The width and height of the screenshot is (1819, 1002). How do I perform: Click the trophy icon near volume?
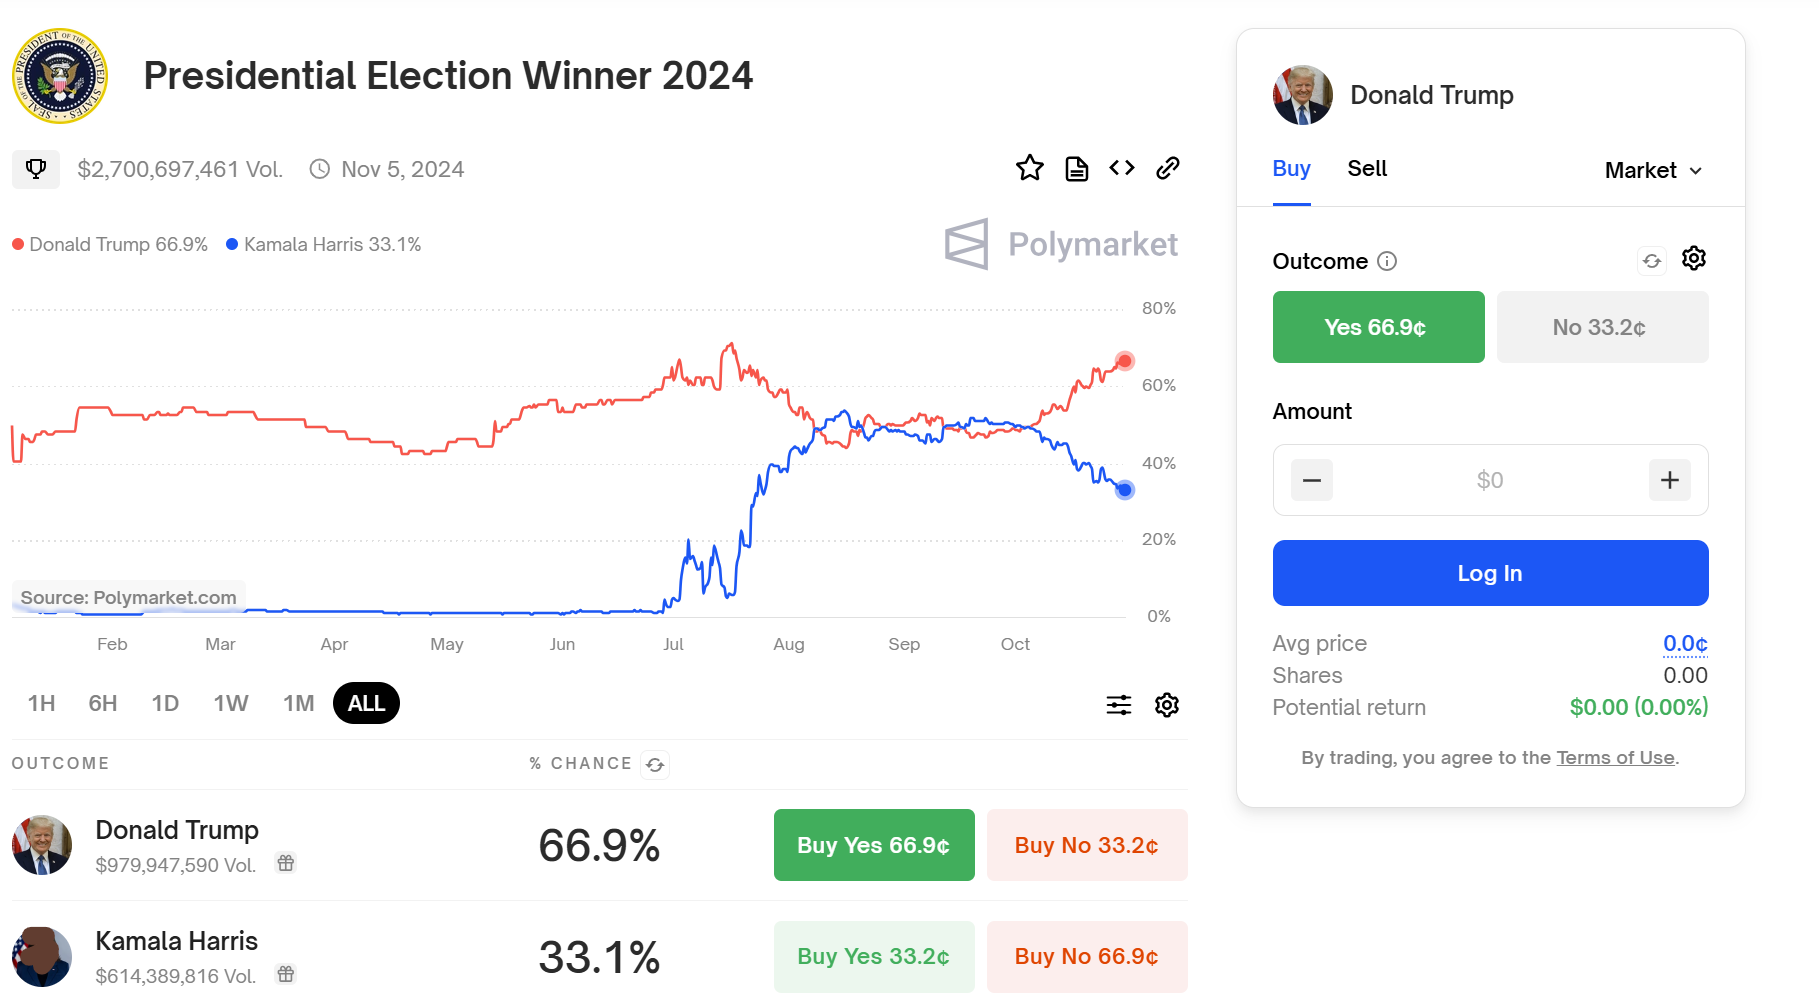click(36, 169)
